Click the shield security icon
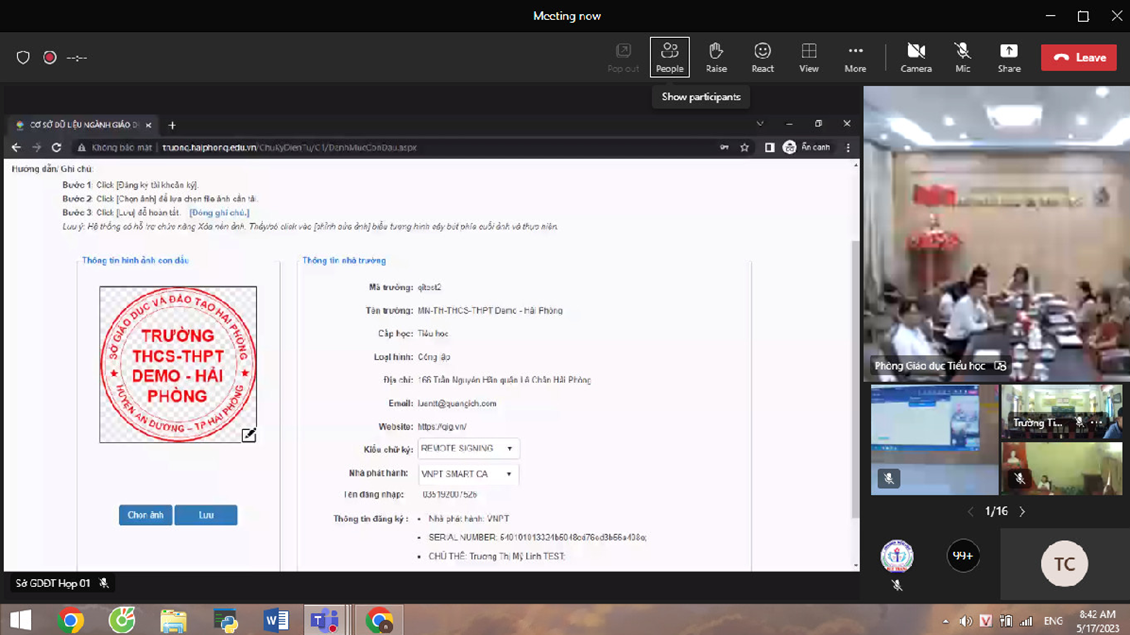This screenshot has width=1130, height=635. point(23,58)
